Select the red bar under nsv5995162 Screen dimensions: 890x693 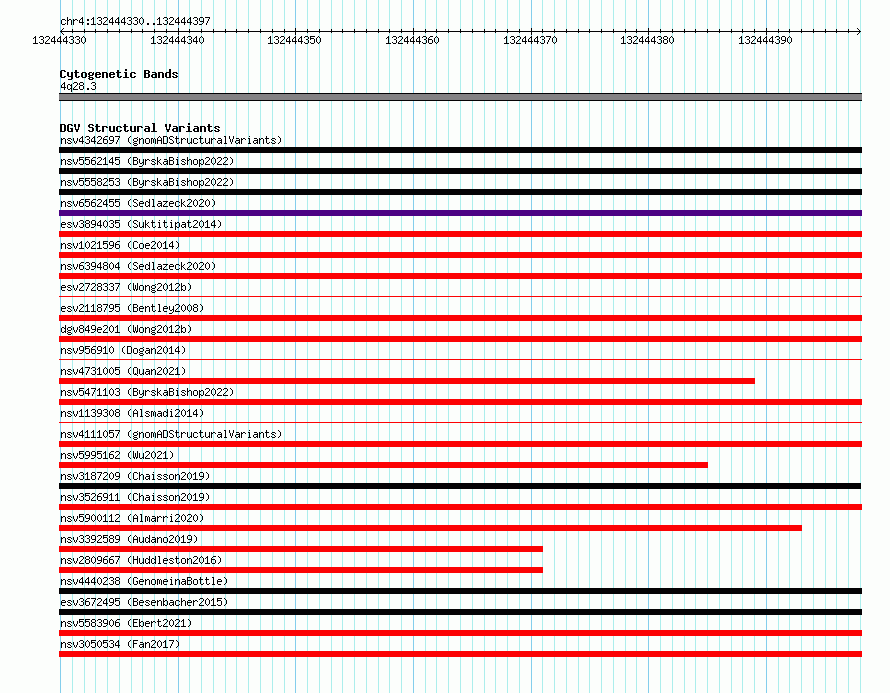(383, 465)
